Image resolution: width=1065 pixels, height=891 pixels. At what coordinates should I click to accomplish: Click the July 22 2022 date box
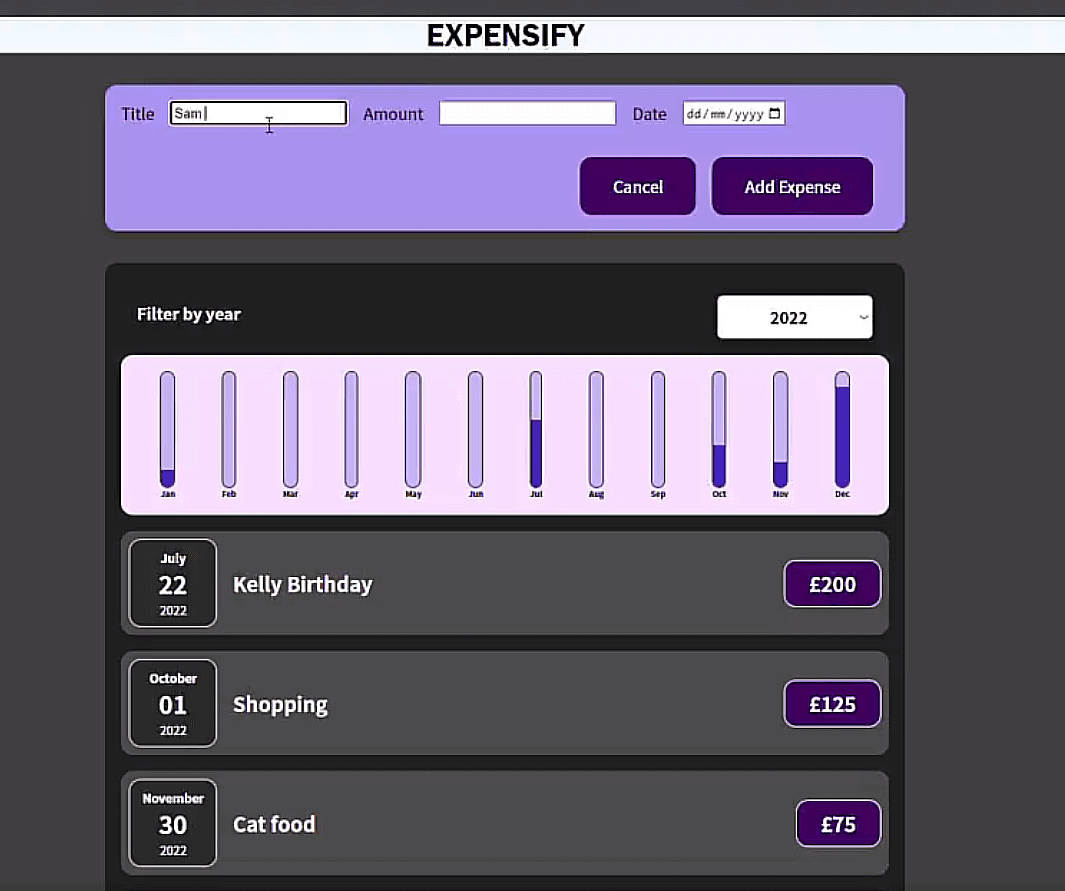(x=173, y=584)
